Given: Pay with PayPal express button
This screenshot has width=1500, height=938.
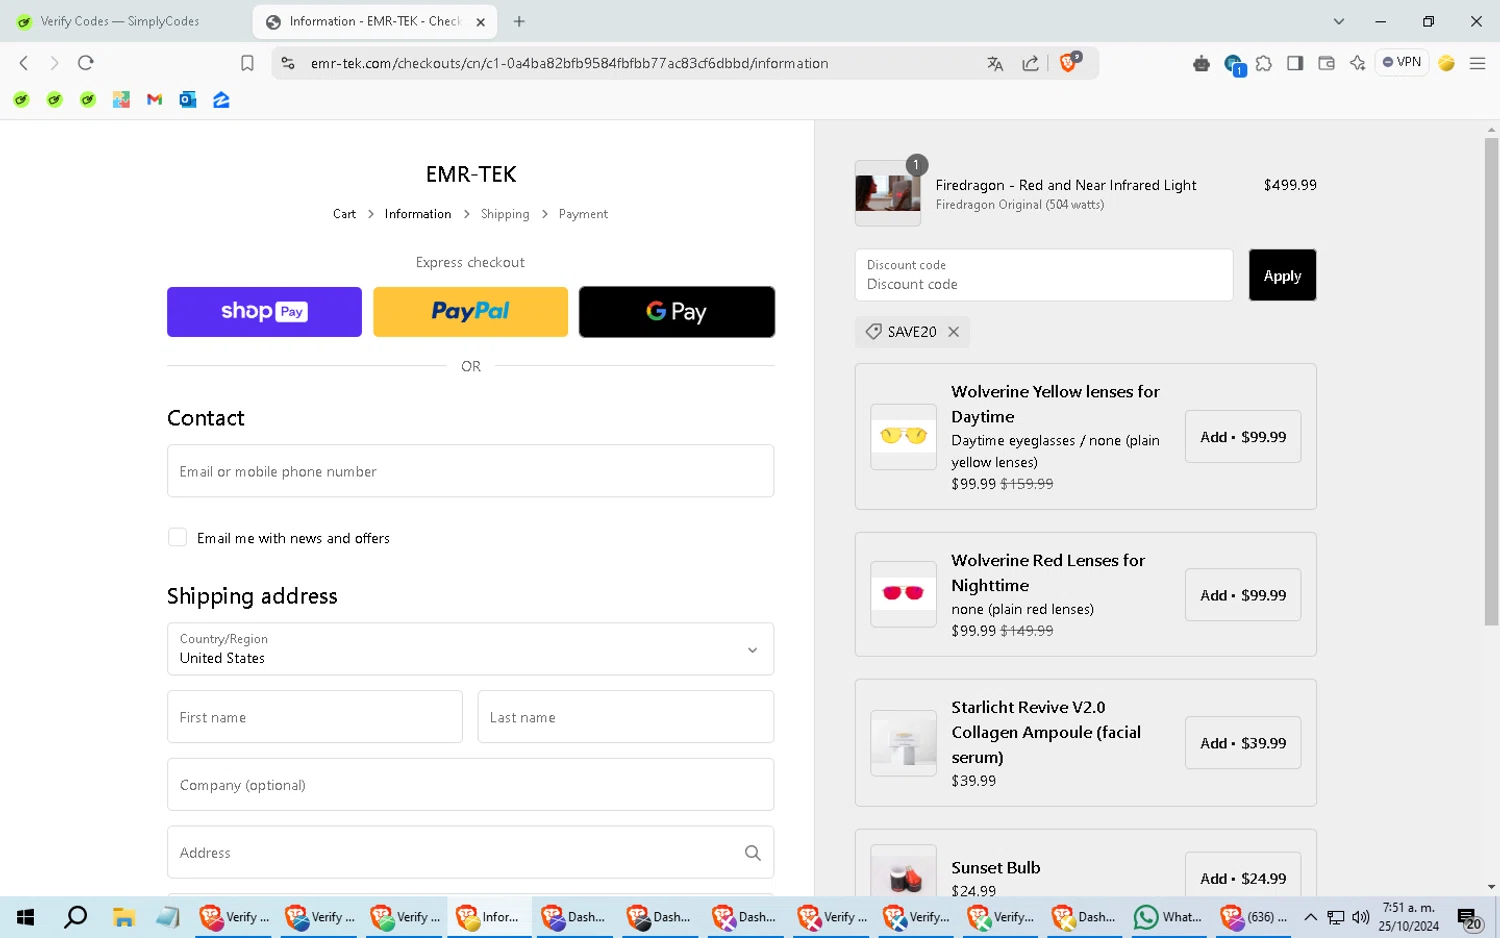Looking at the screenshot, I should coord(470,312).
